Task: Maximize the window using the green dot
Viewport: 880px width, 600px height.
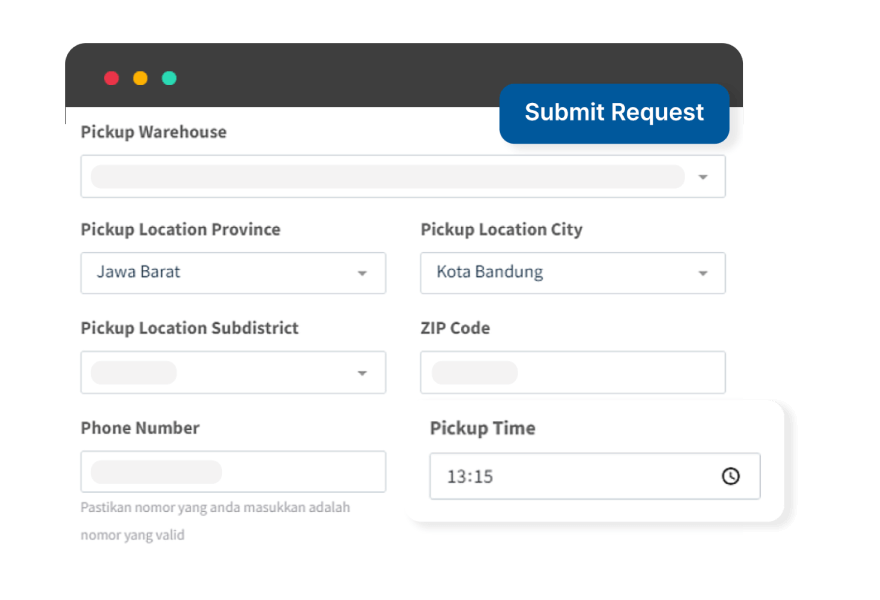Action: click(x=169, y=78)
